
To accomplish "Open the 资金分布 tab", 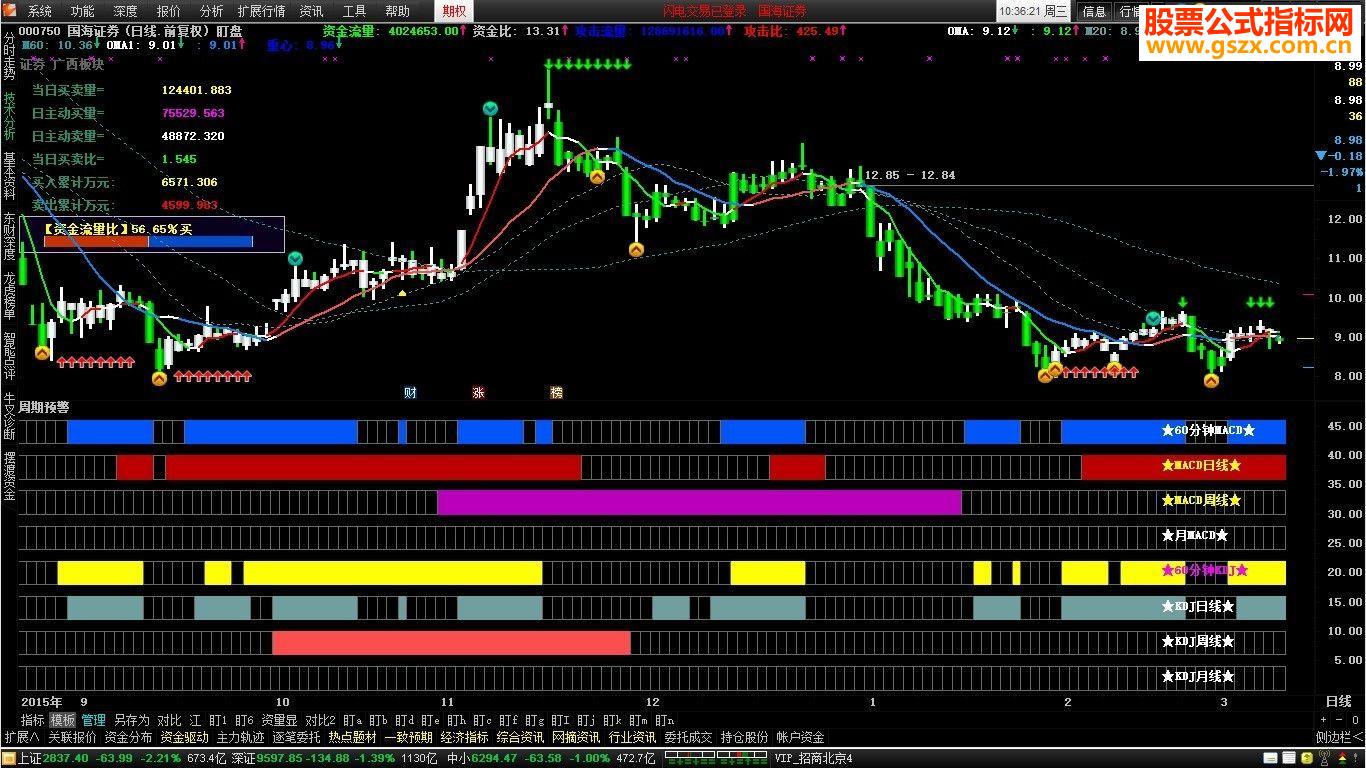I will point(128,738).
